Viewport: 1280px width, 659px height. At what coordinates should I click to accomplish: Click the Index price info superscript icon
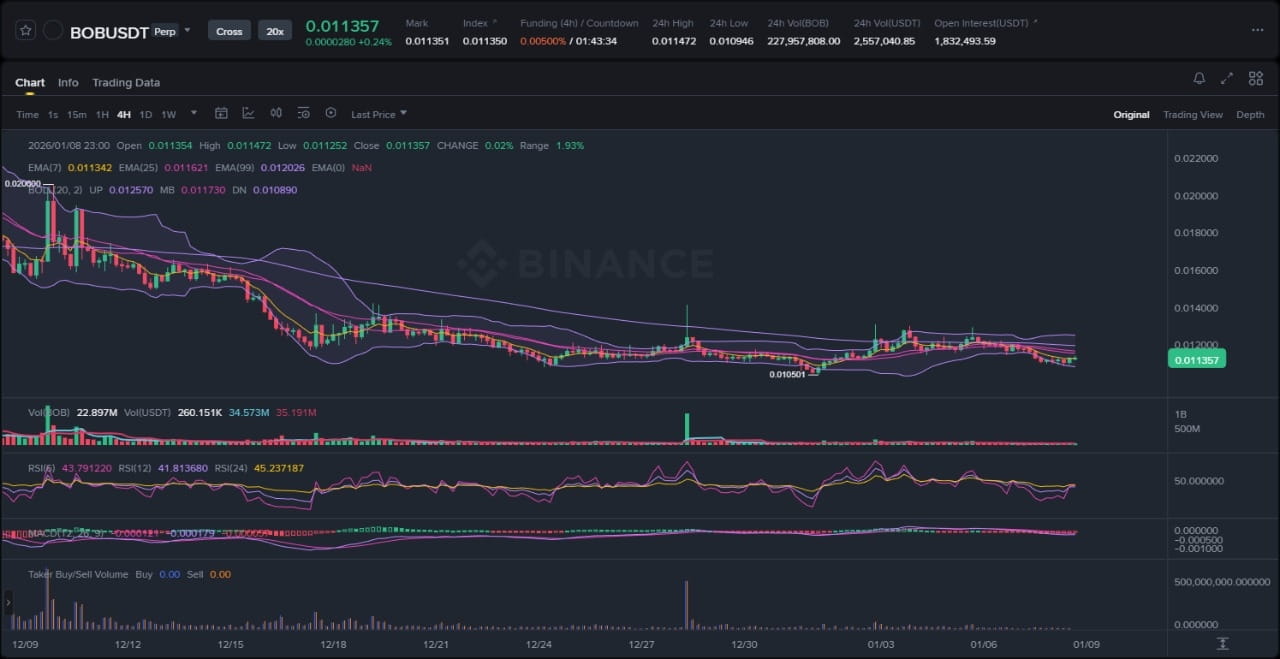coord(497,21)
